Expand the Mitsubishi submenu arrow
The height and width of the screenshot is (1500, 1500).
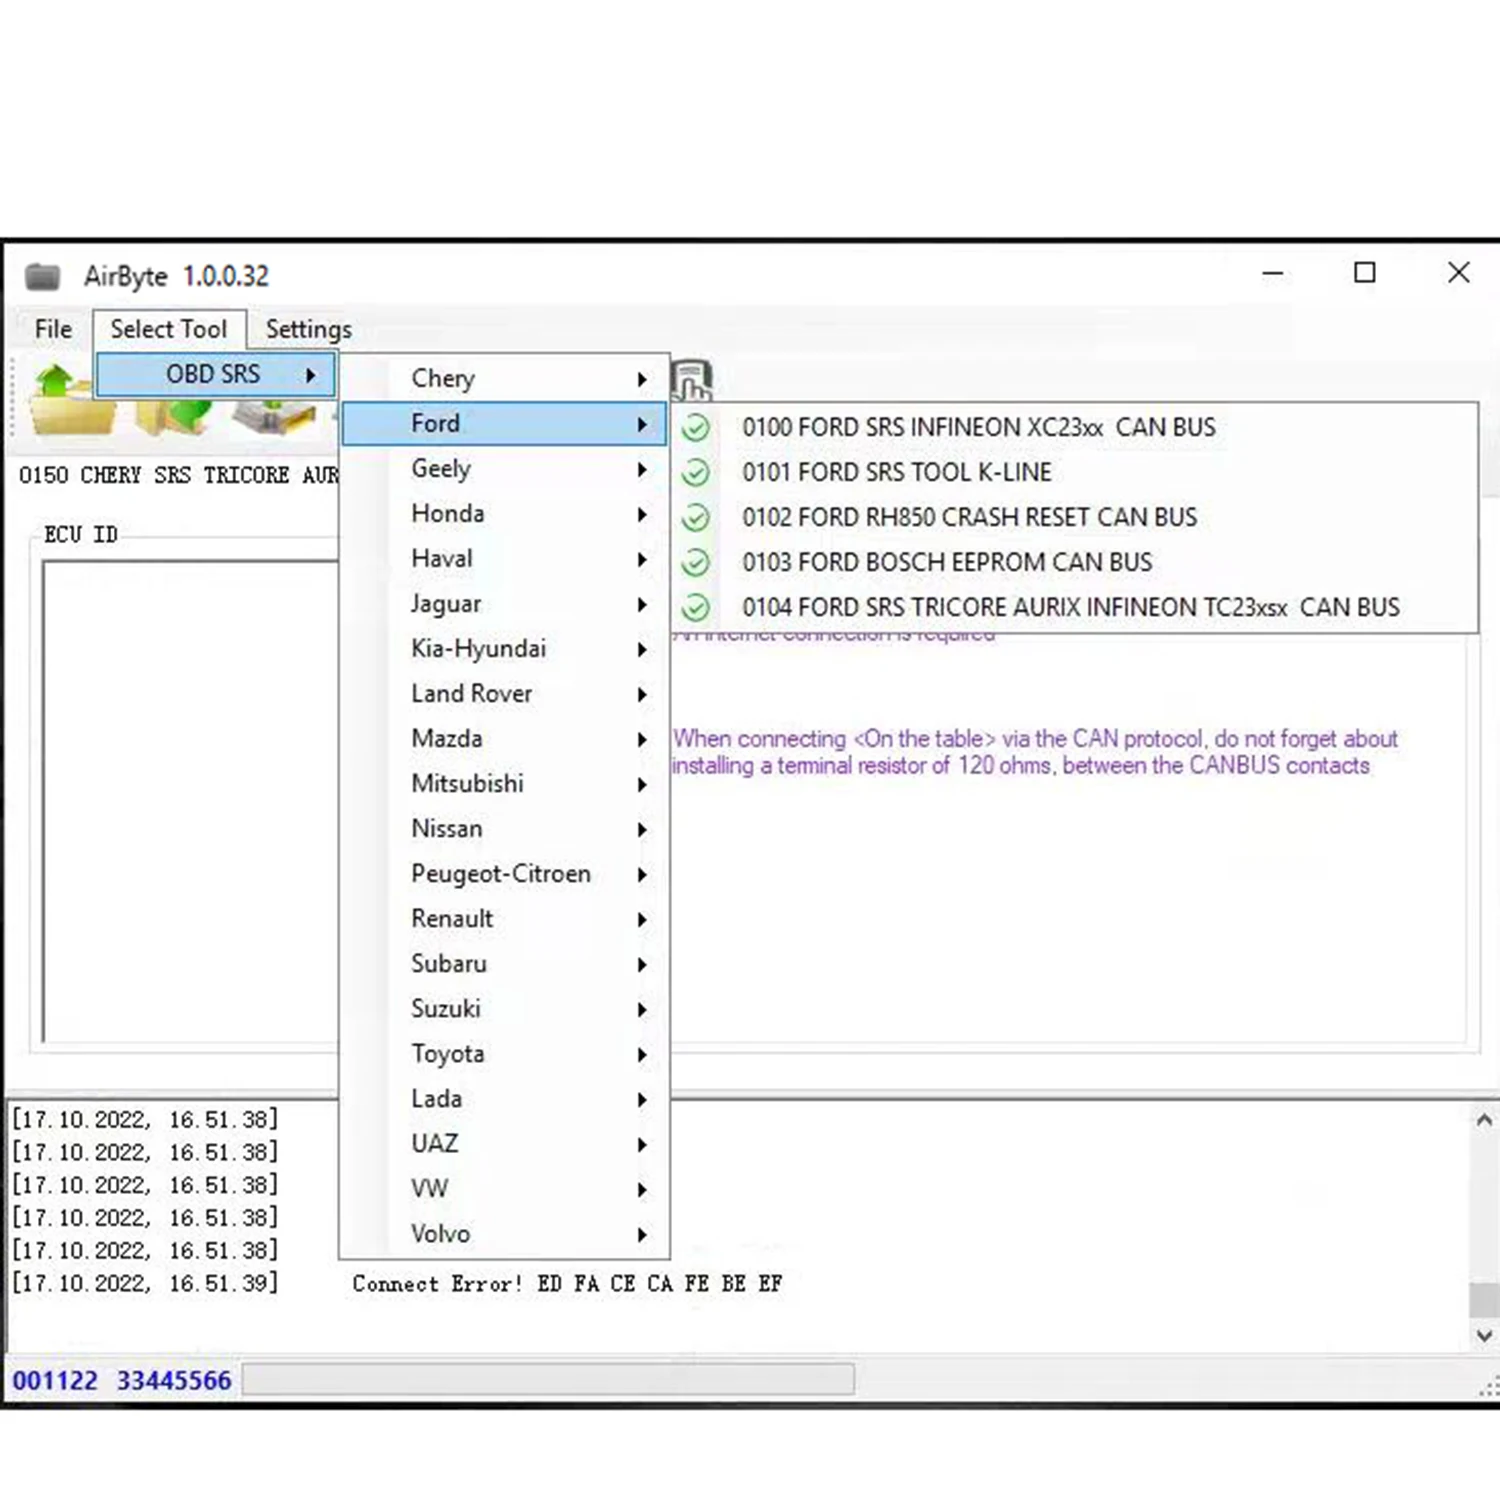point(642,784)
